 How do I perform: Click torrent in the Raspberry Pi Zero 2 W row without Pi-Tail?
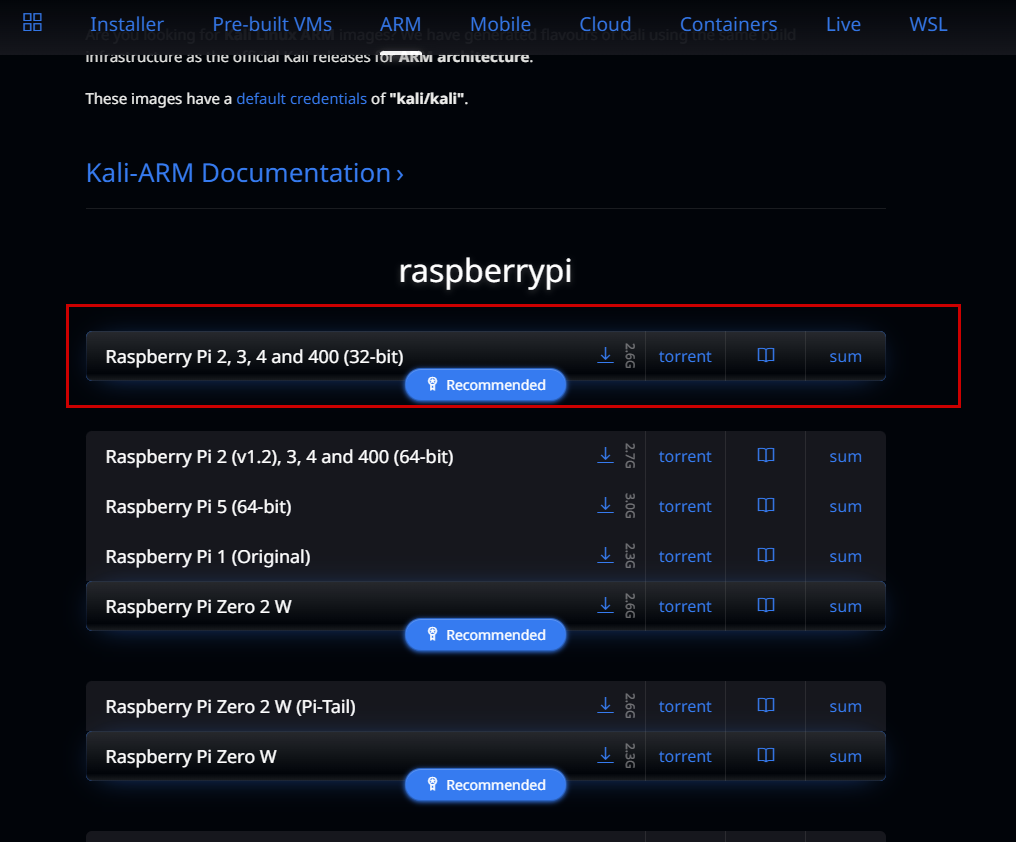point(685,606)
